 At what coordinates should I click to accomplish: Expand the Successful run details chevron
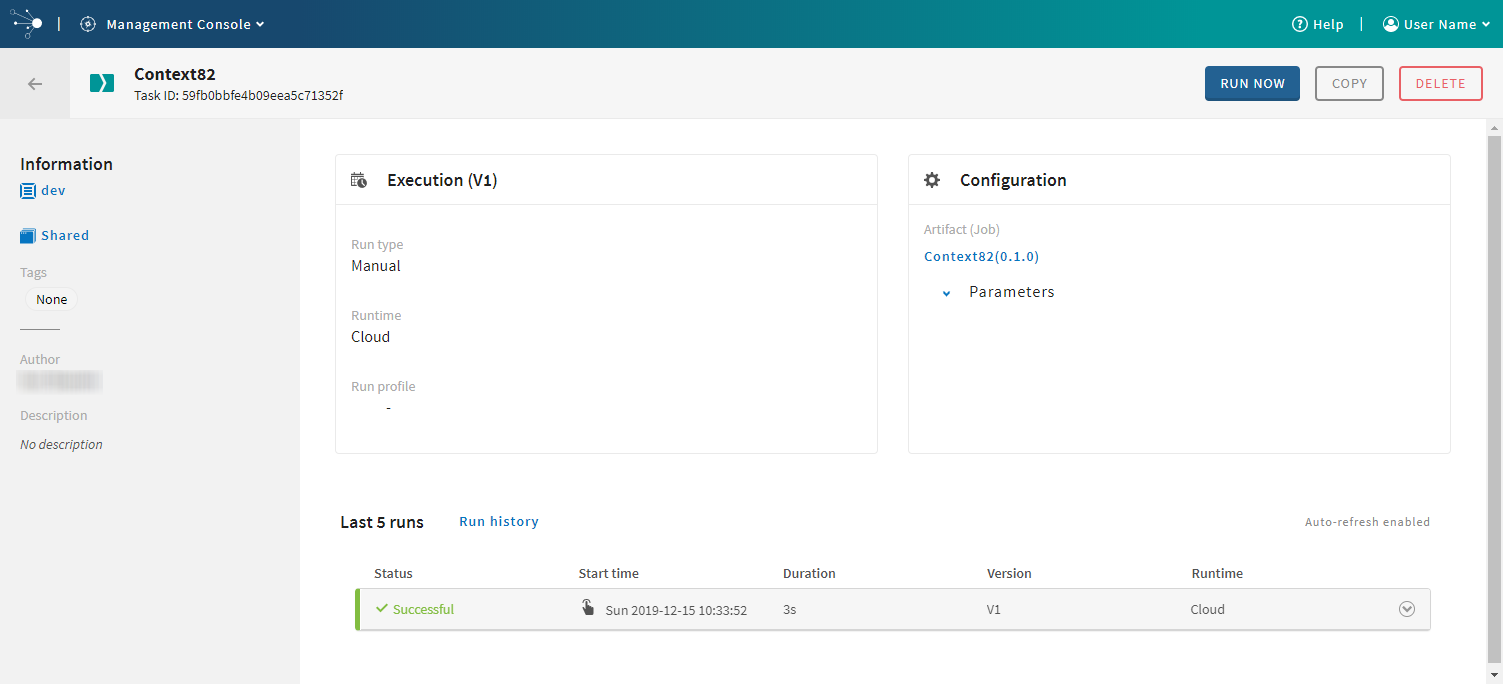[x=1407, y=609]
